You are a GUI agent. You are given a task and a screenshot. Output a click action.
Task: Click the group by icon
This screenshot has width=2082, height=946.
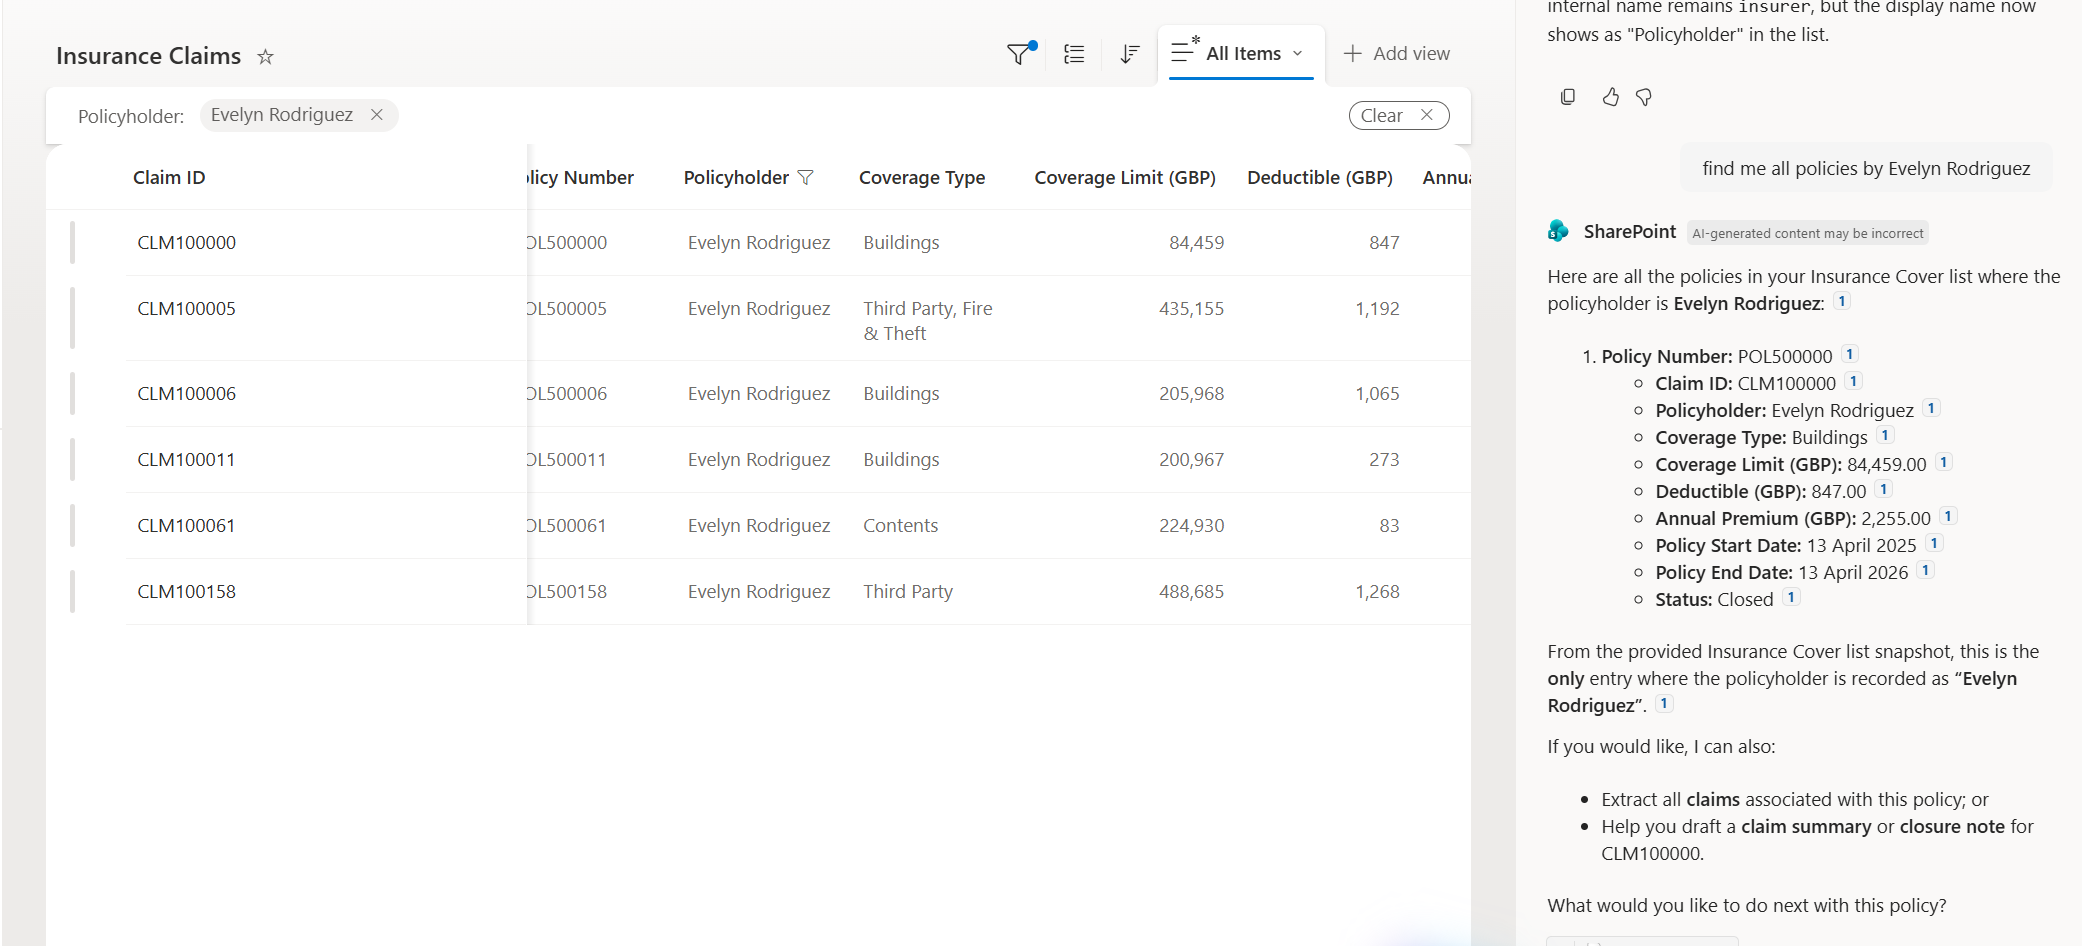tap(1074, 54)
